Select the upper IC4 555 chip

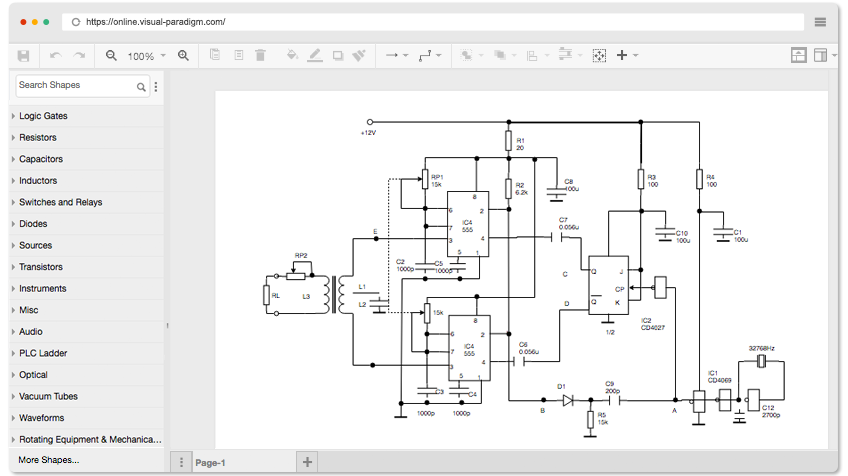tap(468, 224)
